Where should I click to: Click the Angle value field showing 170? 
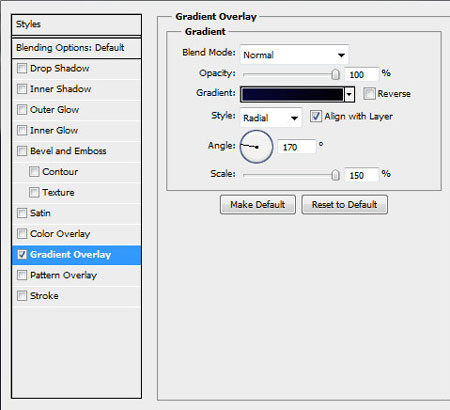point(296,147)
